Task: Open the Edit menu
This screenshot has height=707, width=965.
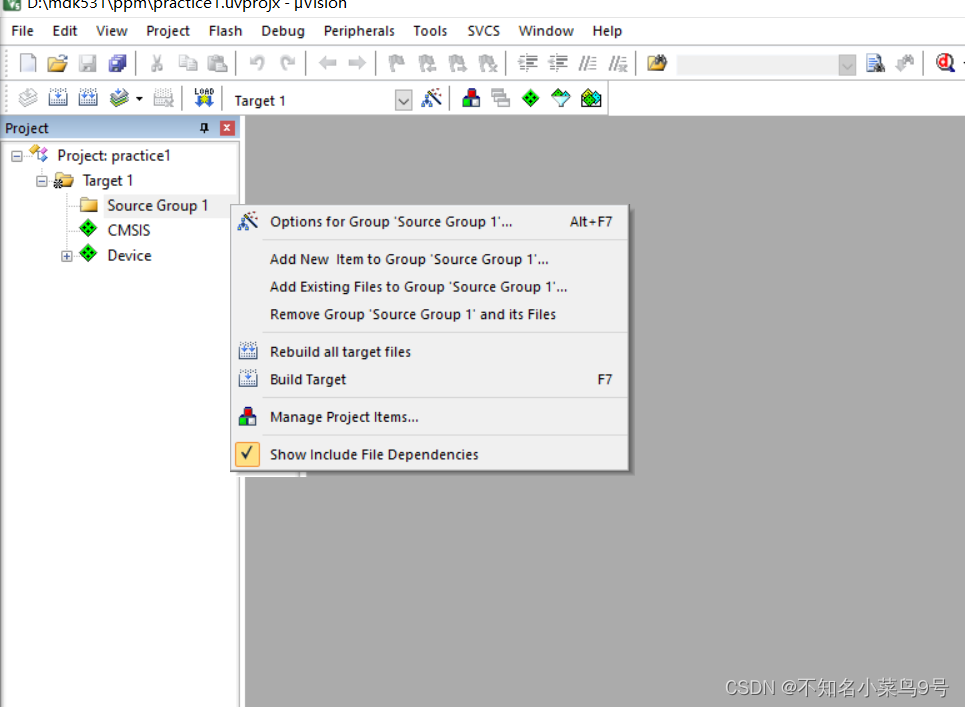Action: coord(65,31)
